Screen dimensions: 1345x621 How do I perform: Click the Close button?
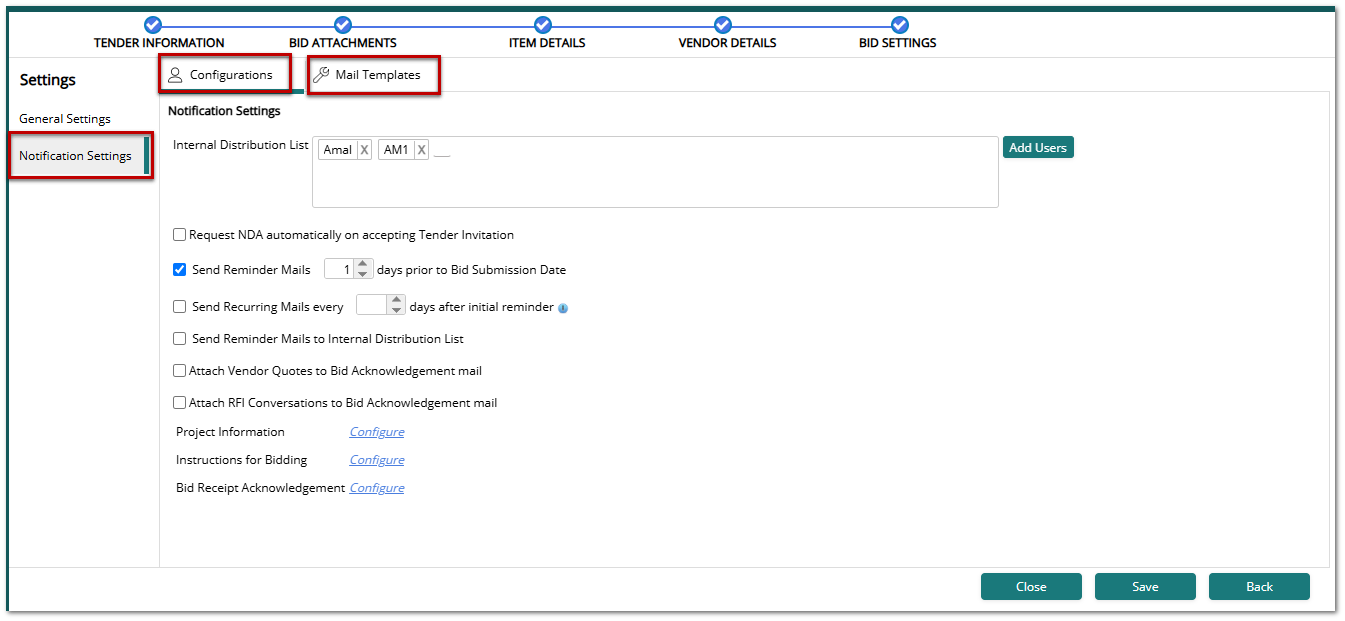[x=1031, y=587]
